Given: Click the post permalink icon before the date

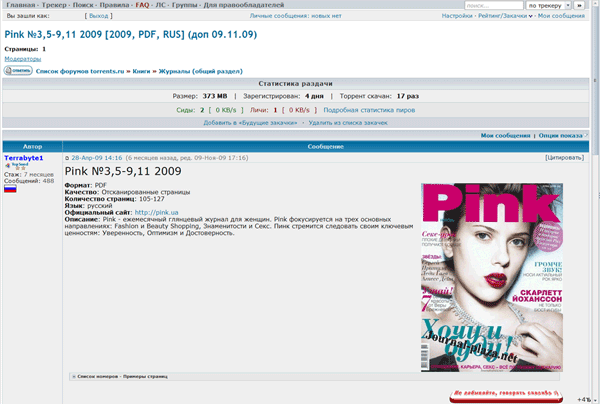Looking at the screenshot, I should tap(67, 158).
